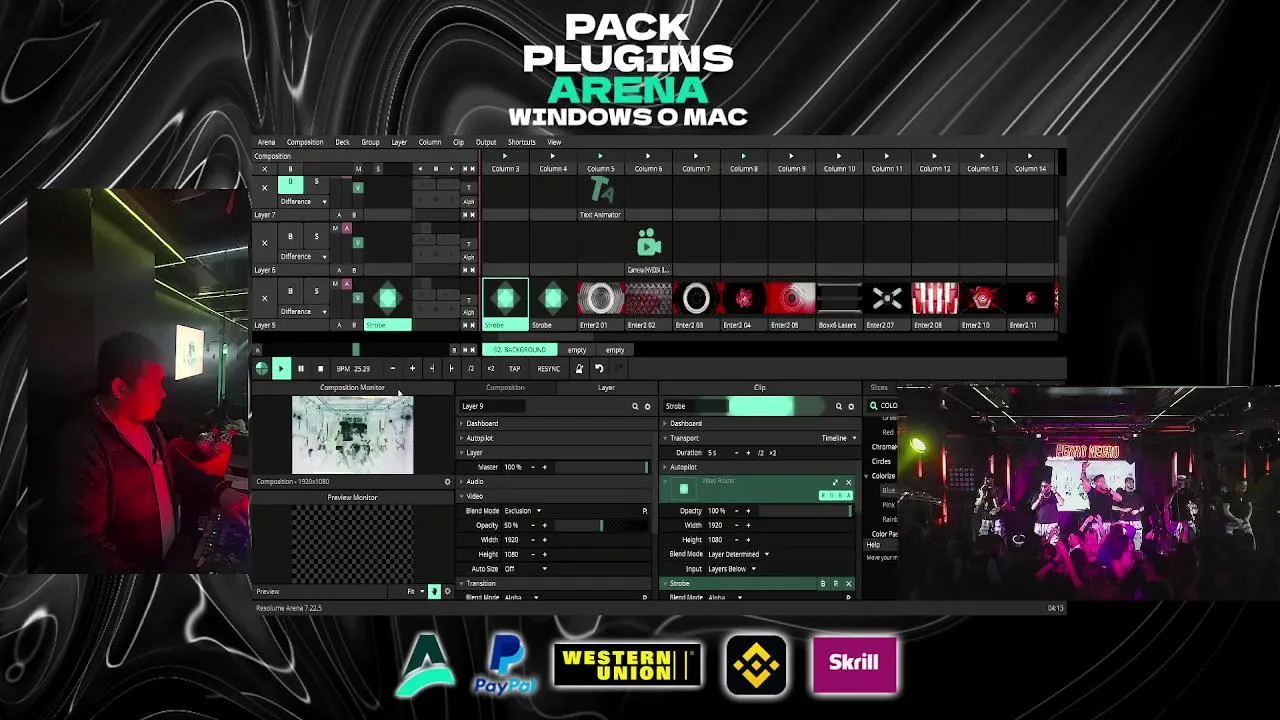The width and height of the screenshot is (1280, 720).
Task: Open Layer 7 Difference blend dropdown
Action: (303, 202)
